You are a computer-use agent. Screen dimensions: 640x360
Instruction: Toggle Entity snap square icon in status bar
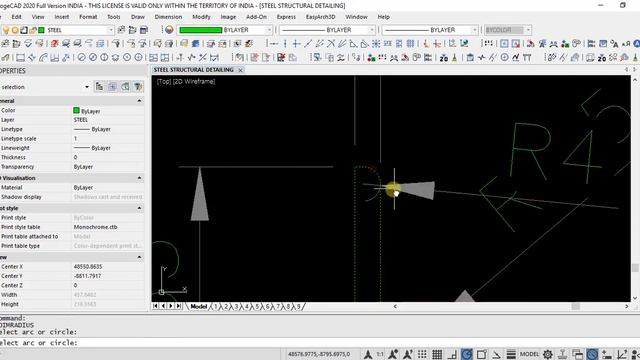point(482,354)
